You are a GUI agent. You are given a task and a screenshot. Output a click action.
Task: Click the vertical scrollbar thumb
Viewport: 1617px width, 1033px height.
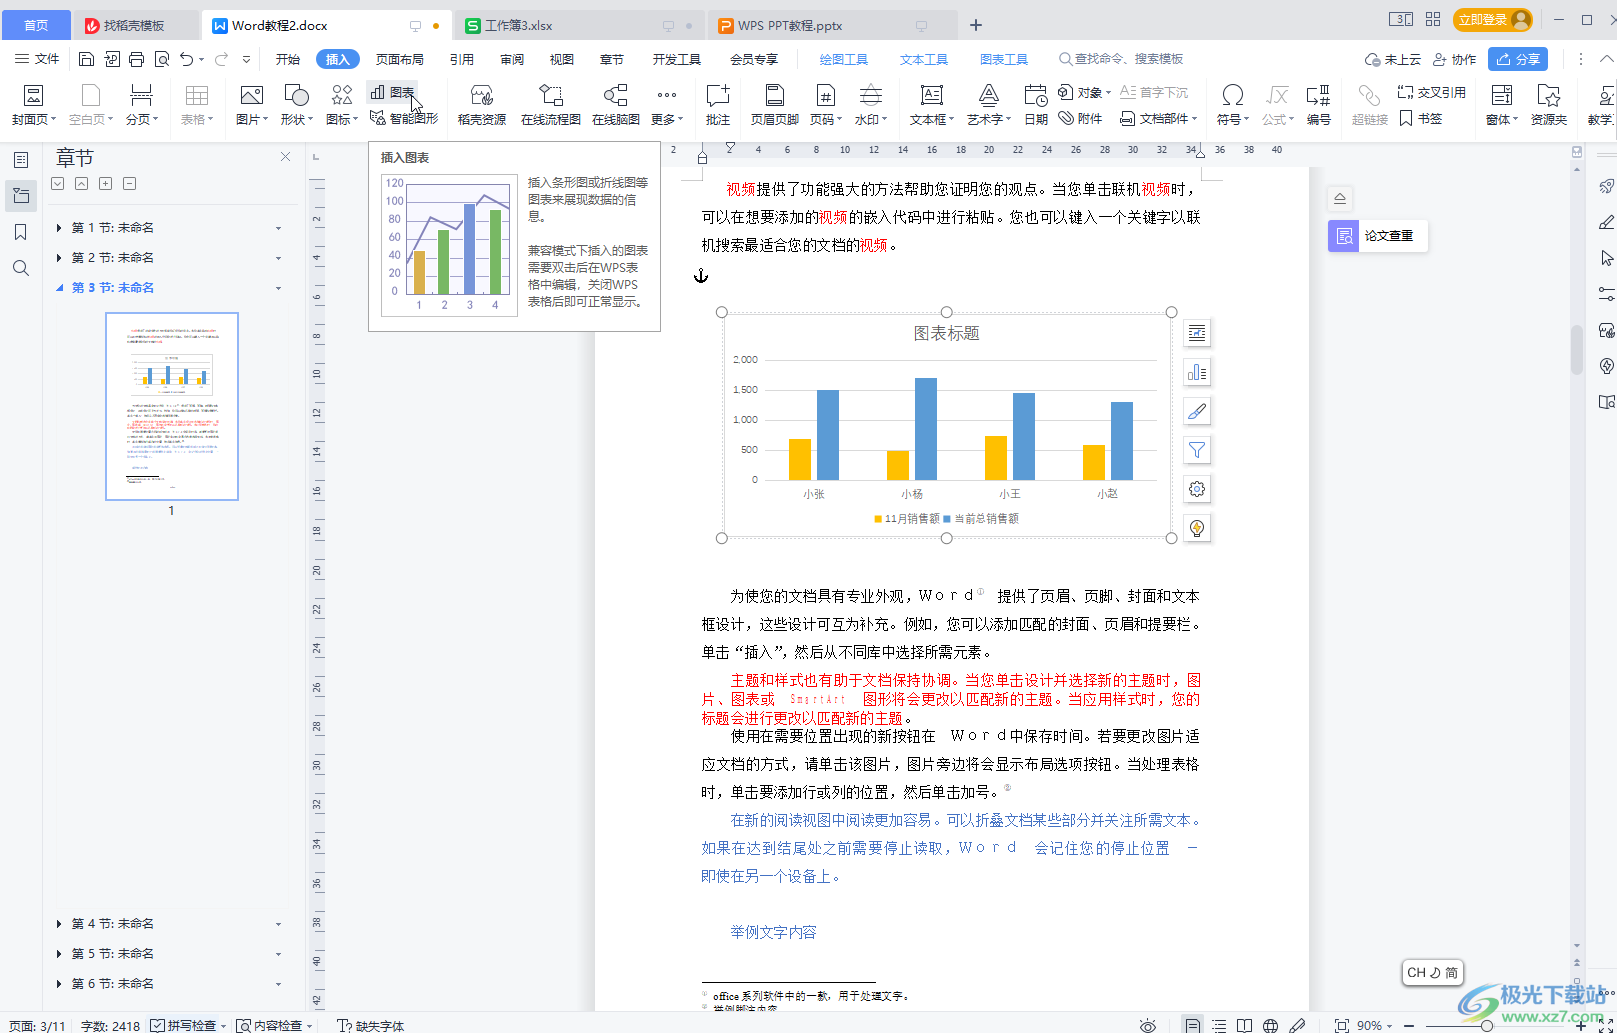tap(1576, 348)
